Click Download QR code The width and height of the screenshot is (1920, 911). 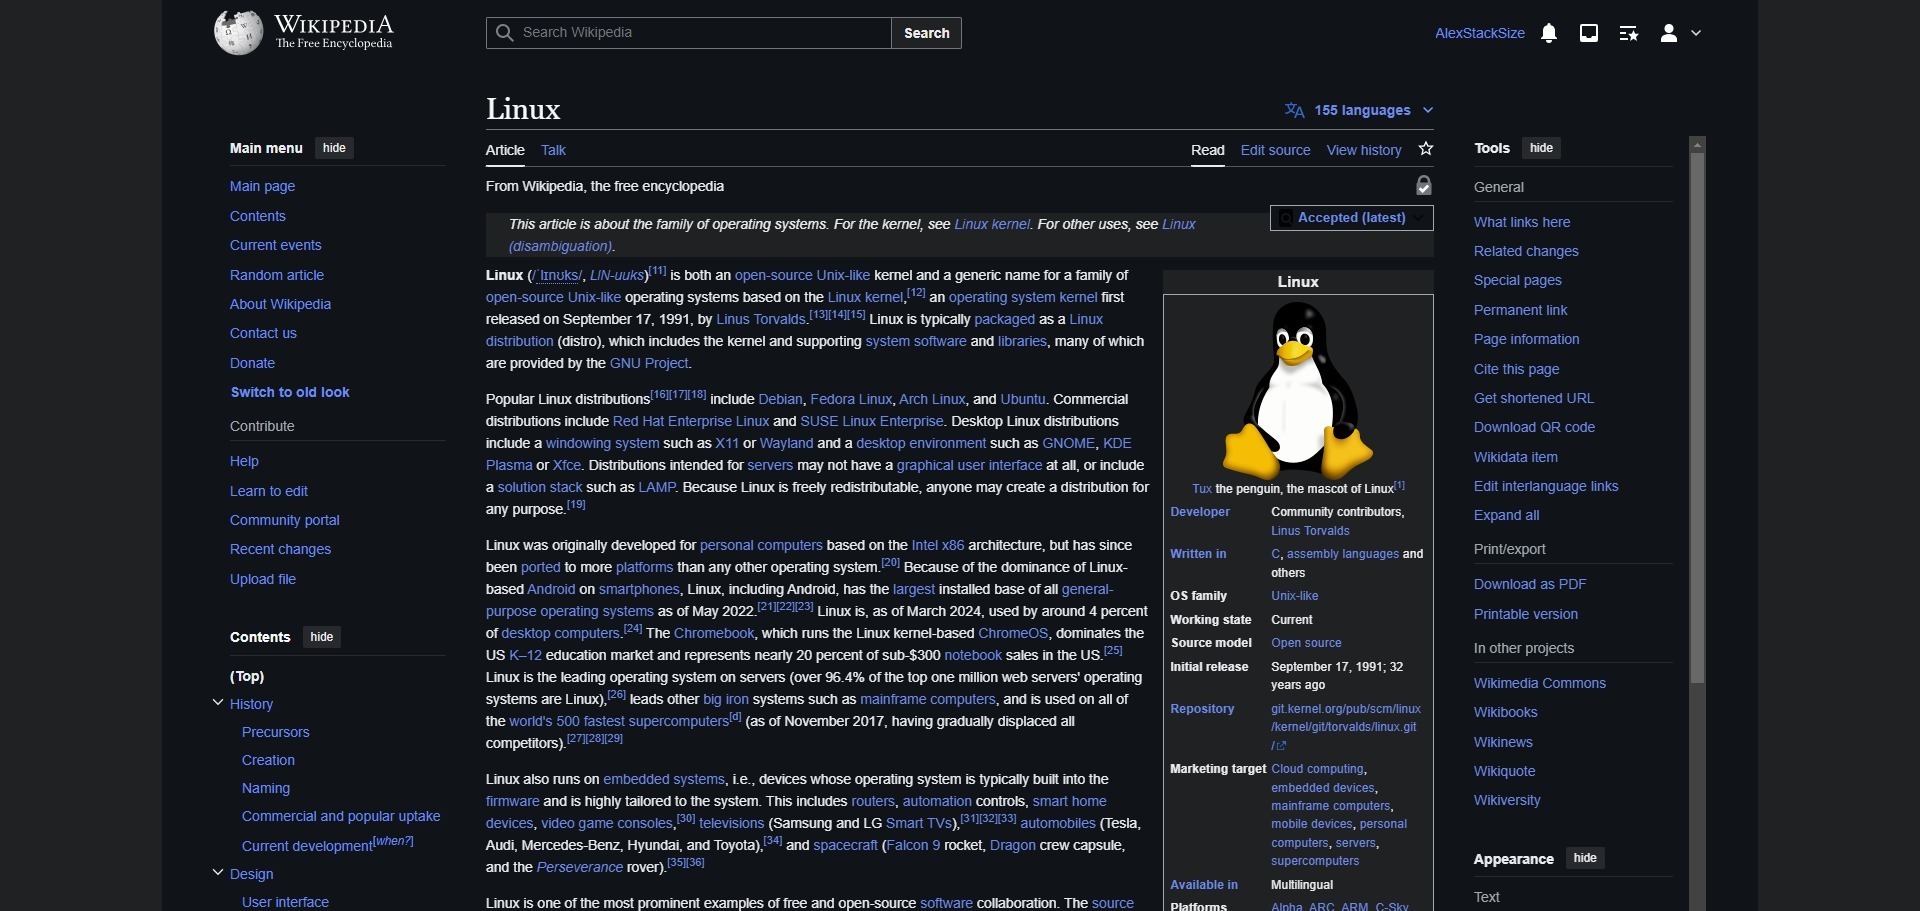(1534, 427)
